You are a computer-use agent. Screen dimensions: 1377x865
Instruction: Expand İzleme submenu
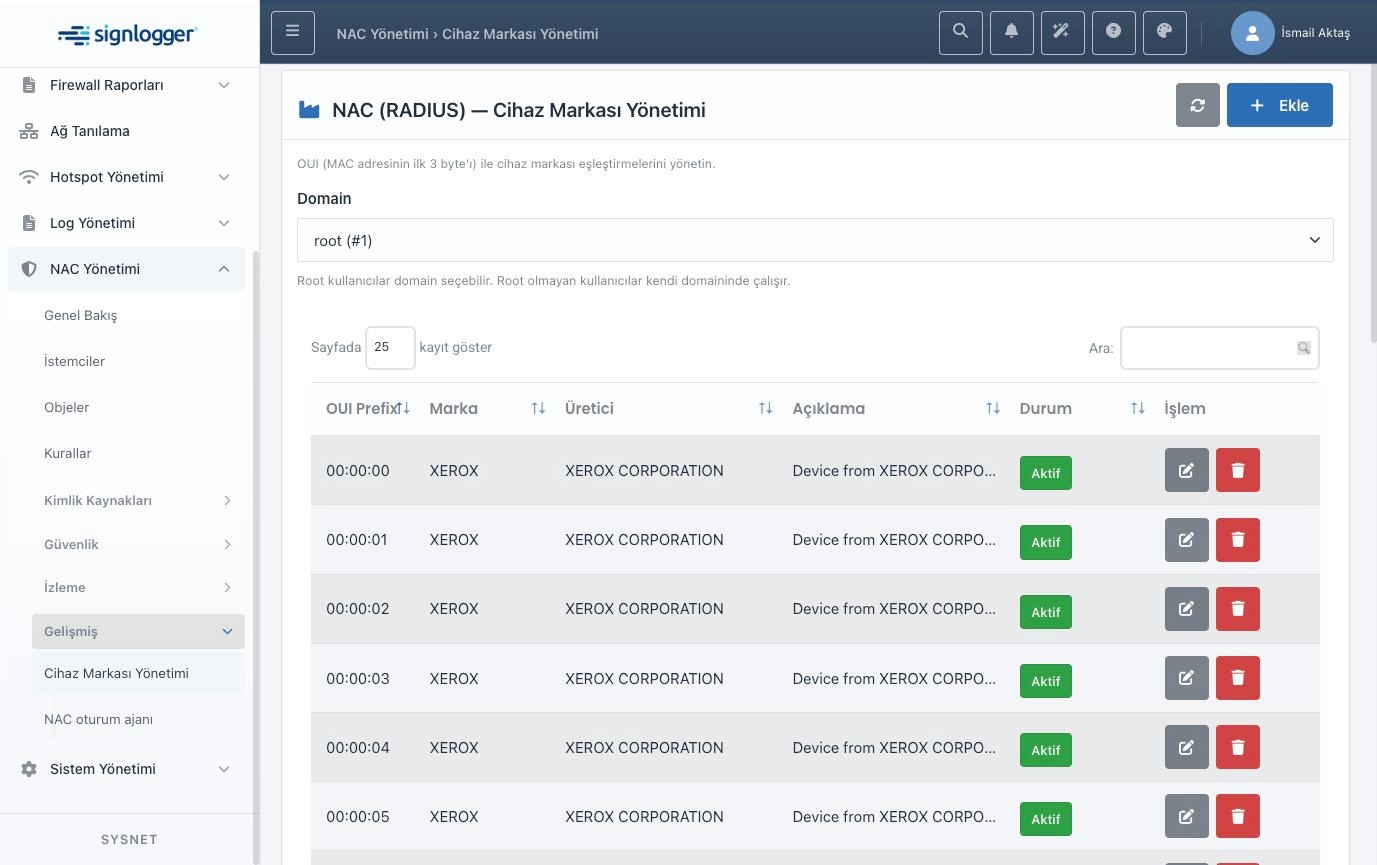coord(138,587)
